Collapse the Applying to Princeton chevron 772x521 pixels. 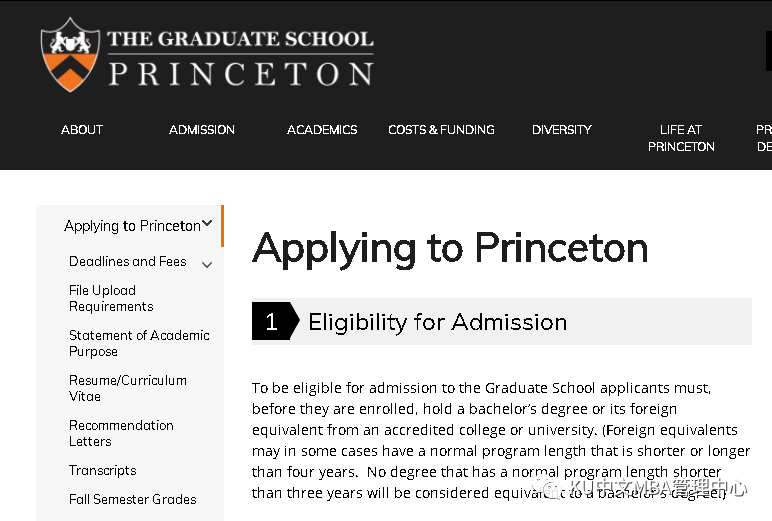pos(207,224)
